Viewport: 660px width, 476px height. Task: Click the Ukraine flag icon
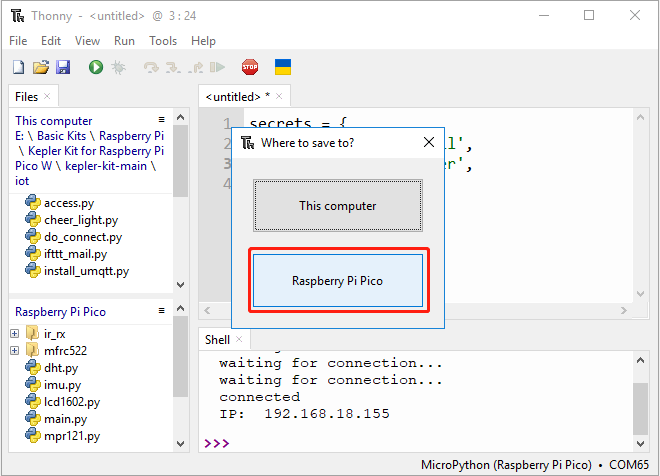pyautogui.click(x=283, y=67)
